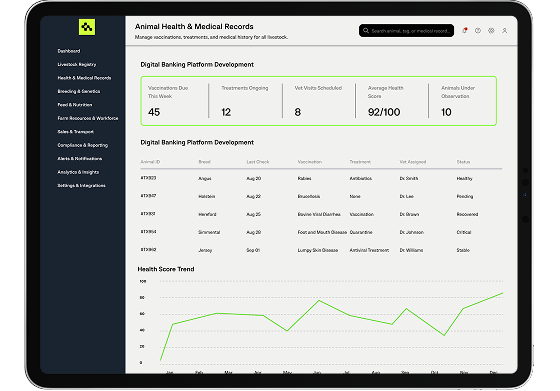Open Analytics & Insights
The image size is (560, 391).
coord(78,172)
